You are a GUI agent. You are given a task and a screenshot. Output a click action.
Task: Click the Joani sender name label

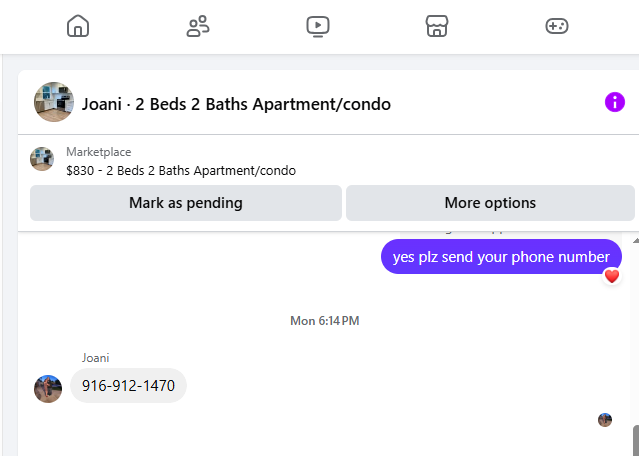[x=96, y=358]
